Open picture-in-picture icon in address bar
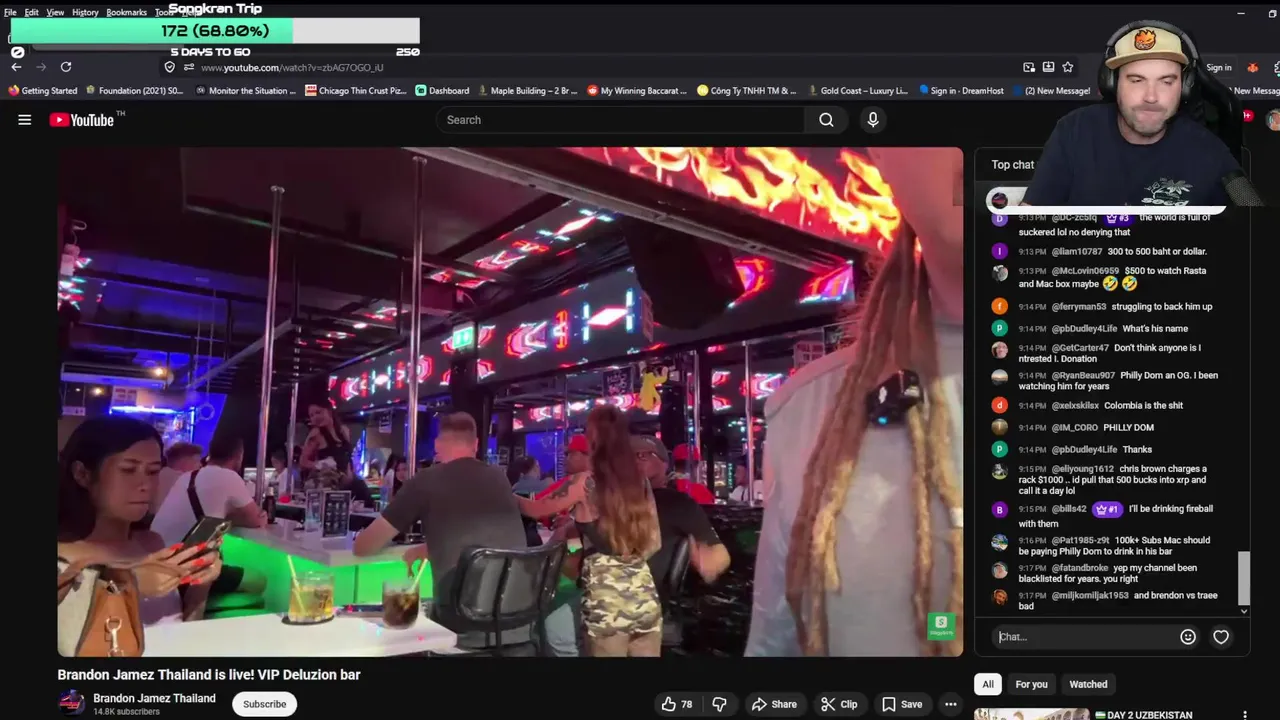The width and height of the screenshot is (1280, 720). coord(1029,67)
